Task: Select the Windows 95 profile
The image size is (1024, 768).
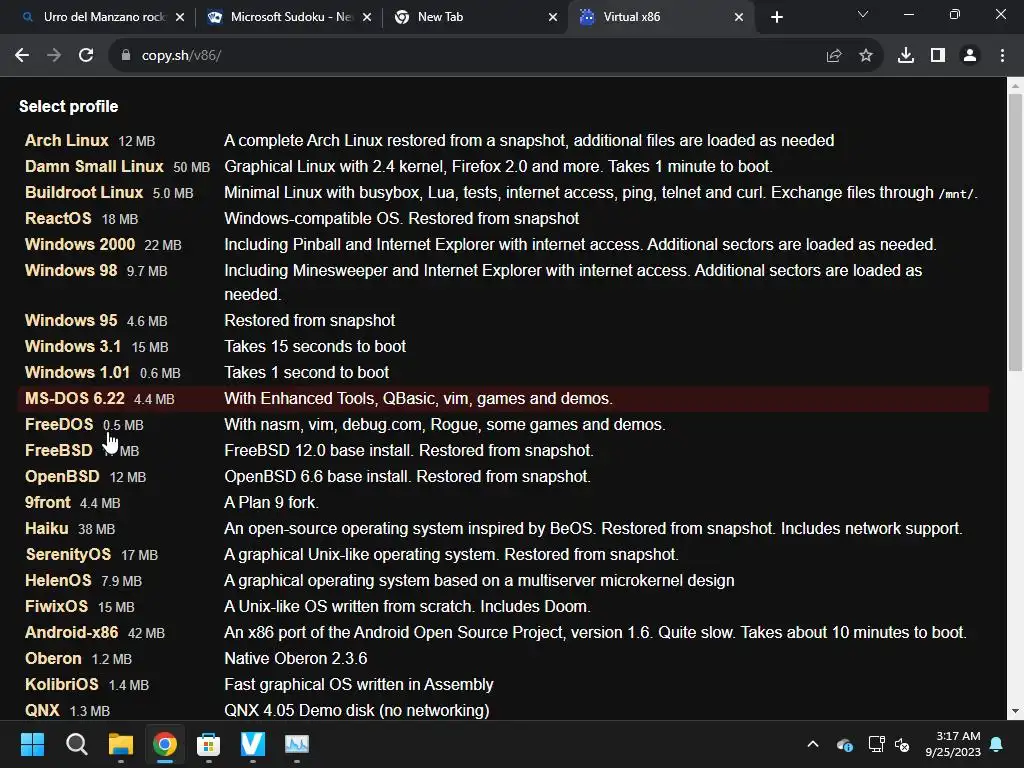Action: [x=71, y=321]
